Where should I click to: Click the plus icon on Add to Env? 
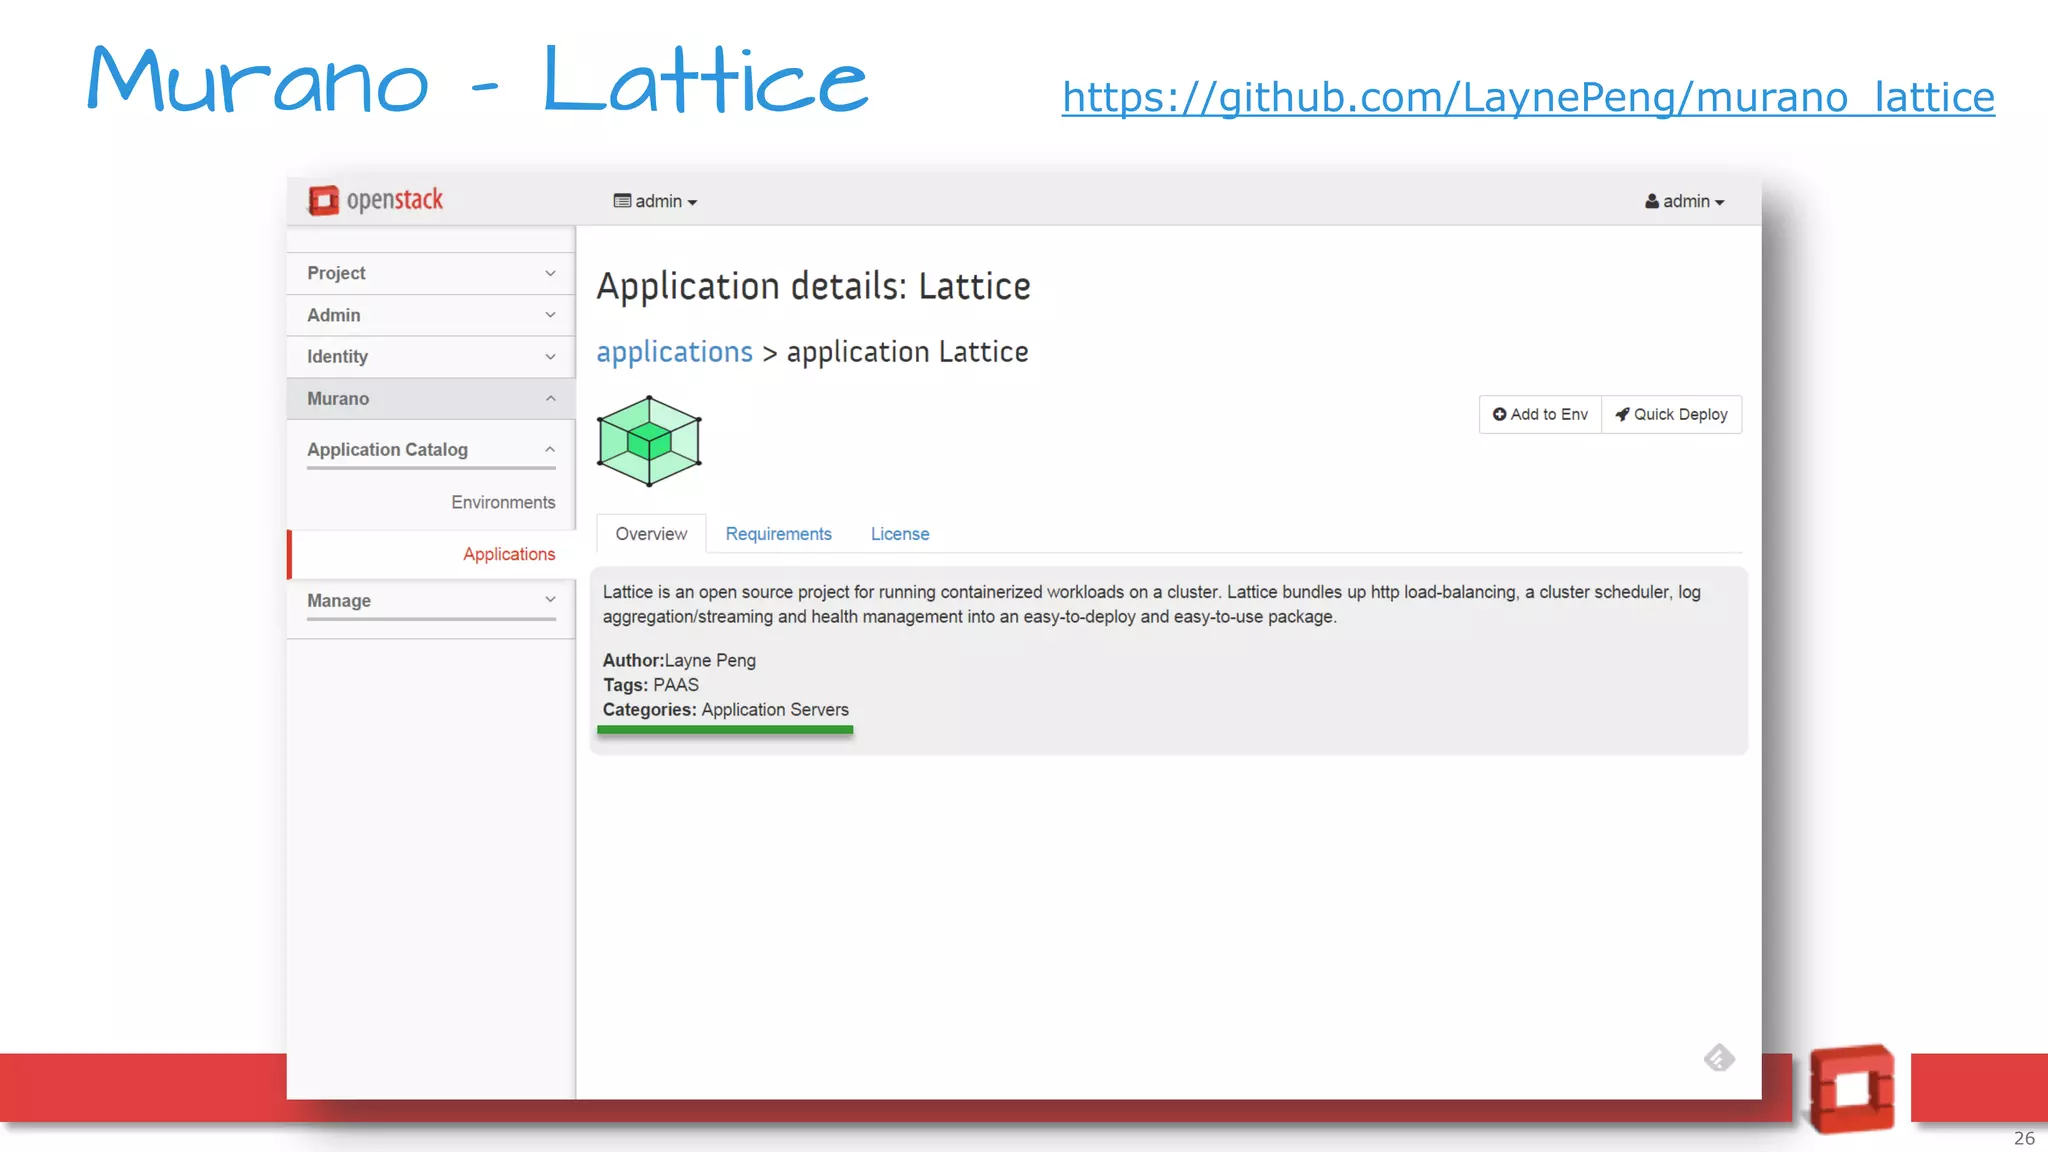(x=1499, y=414)
